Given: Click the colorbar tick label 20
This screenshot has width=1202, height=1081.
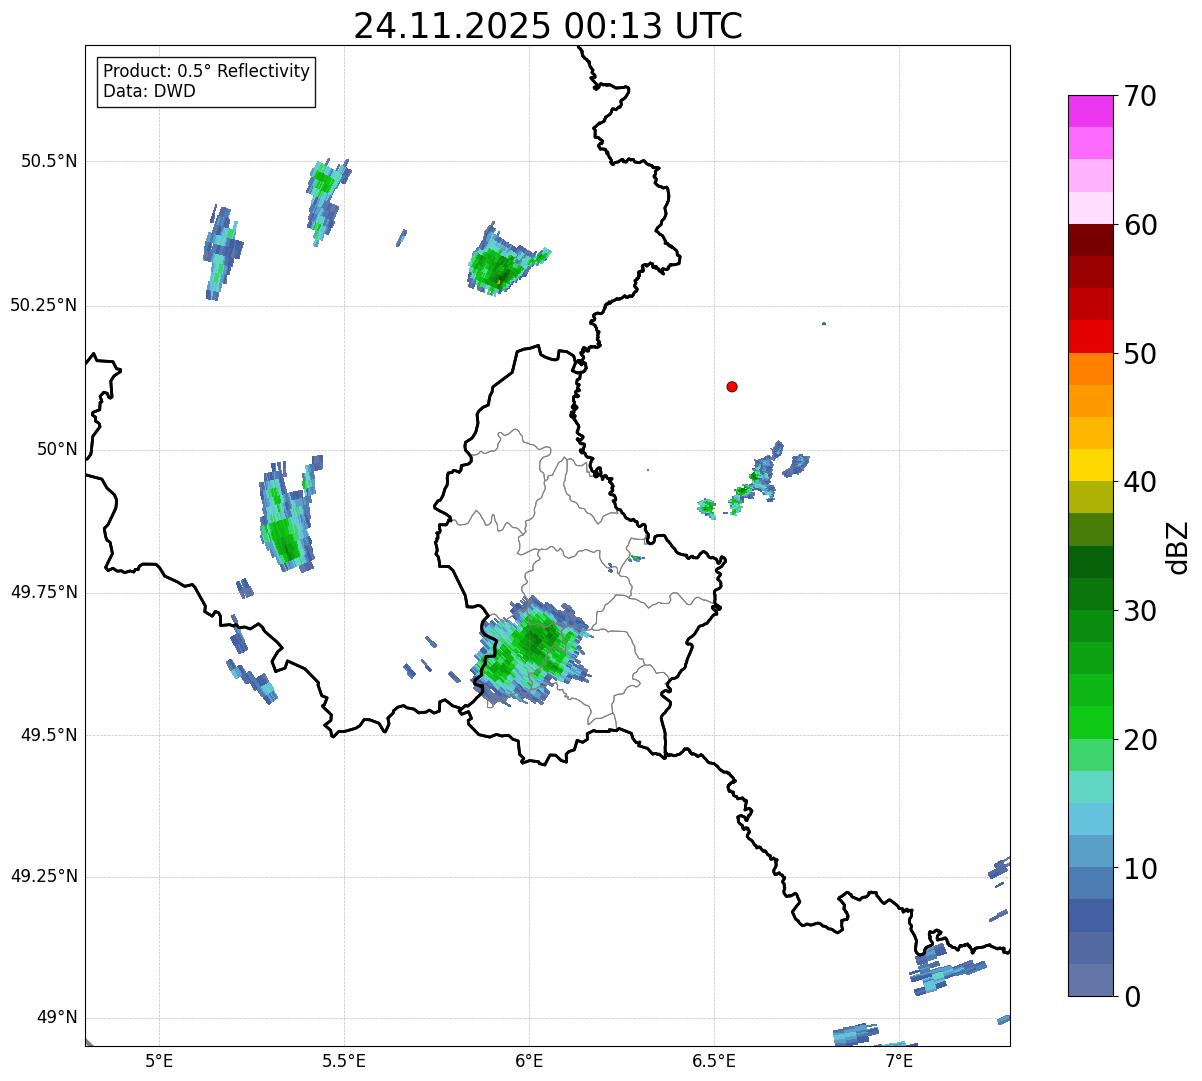Looking at the screenshot, I should pos(1140,740).
